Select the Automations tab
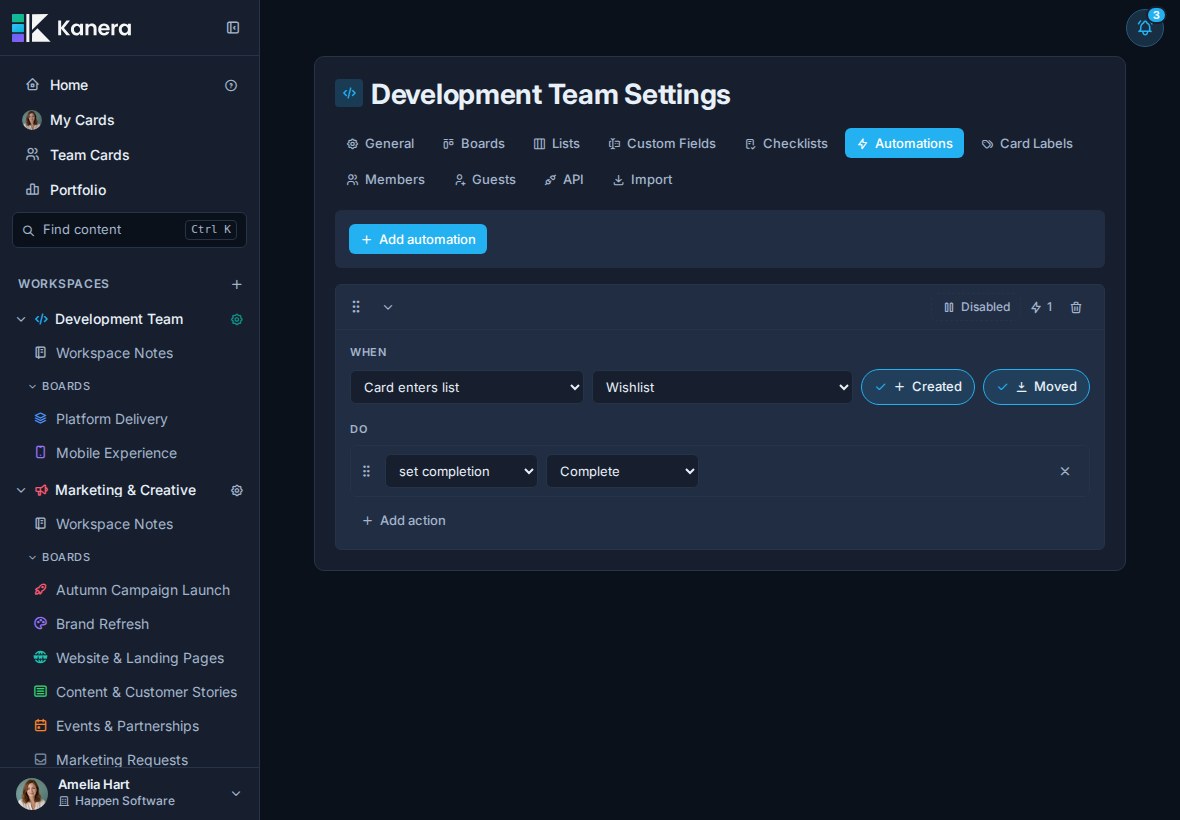1180x820 pixels. click(905, 144)
